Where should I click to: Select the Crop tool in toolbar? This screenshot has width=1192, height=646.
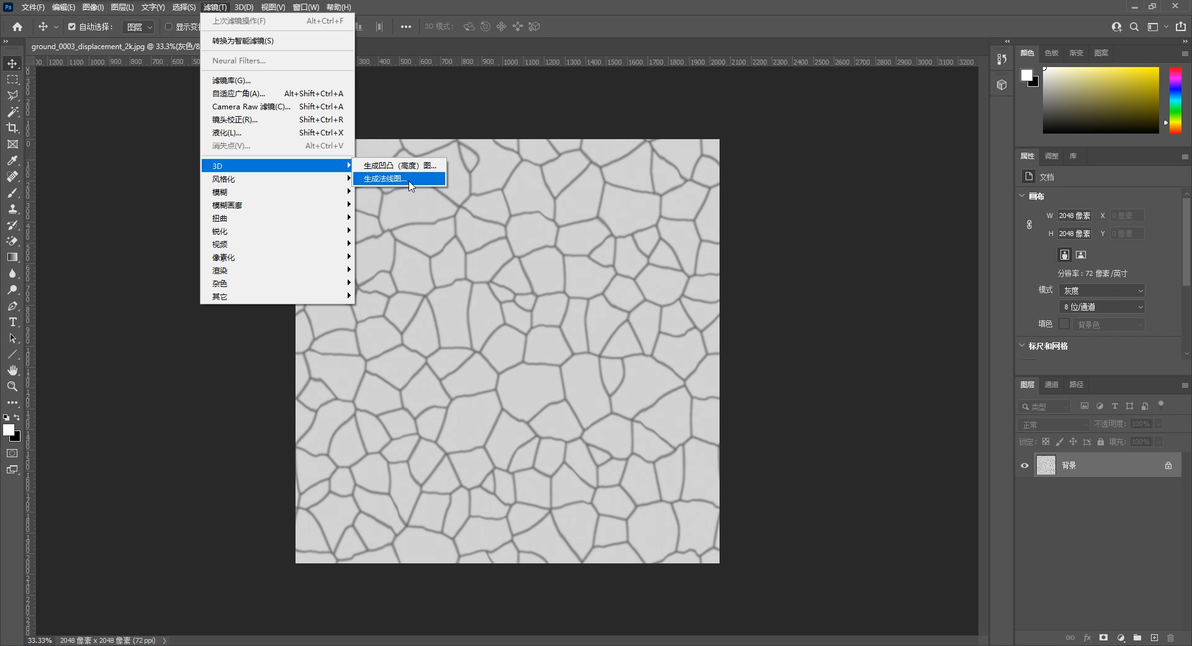(x=13, y=128)
